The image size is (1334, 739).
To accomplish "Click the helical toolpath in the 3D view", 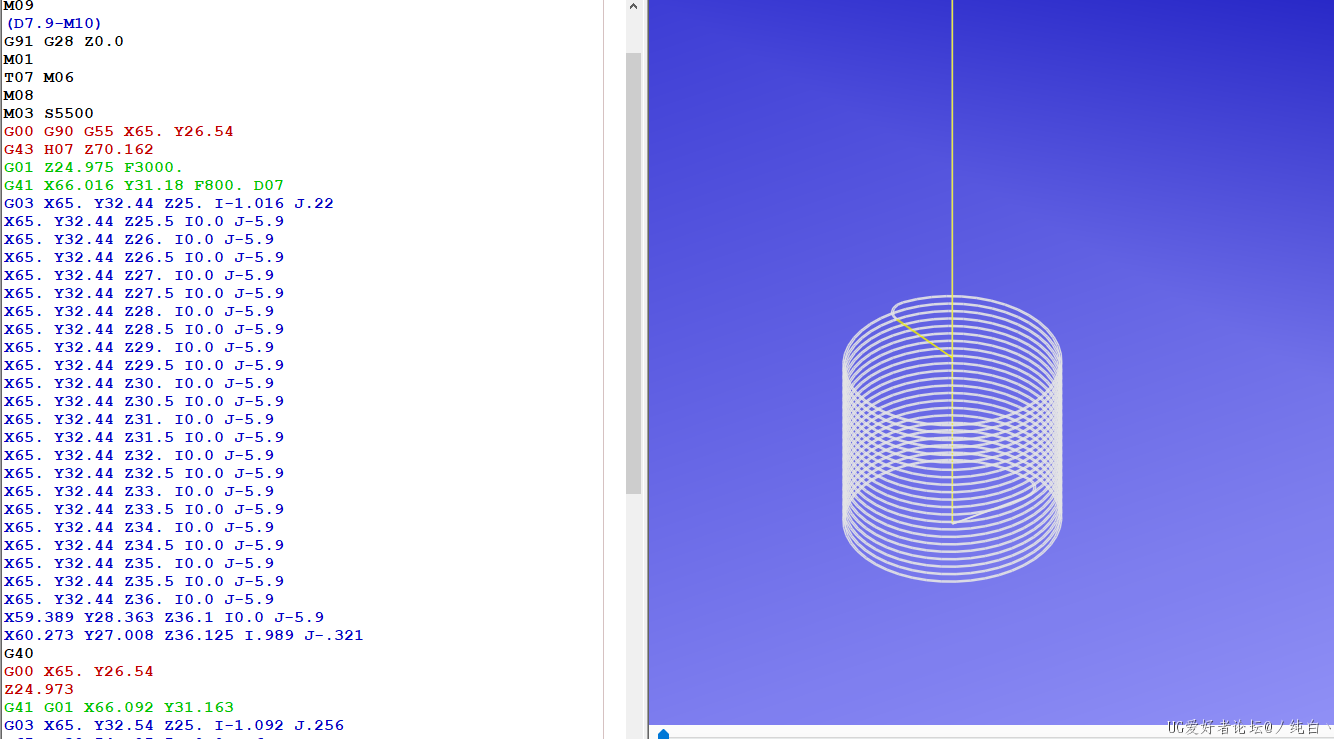I will pyautogui.click(x=952, y=438).
